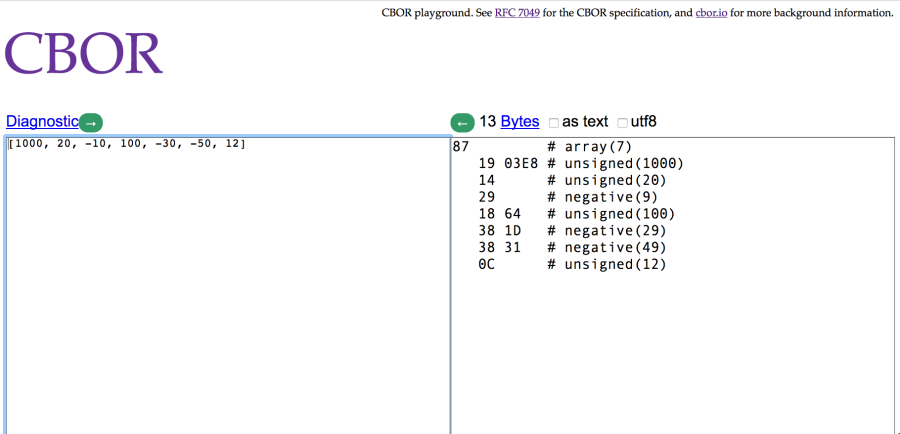Open the RFC 7049 specification link
Viewport: 900px width, 434px height.
517,13
